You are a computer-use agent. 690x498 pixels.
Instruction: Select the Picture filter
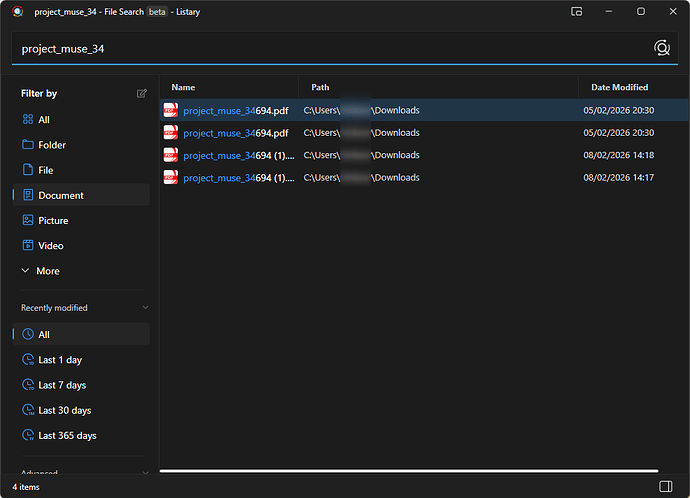click(53, 220)
